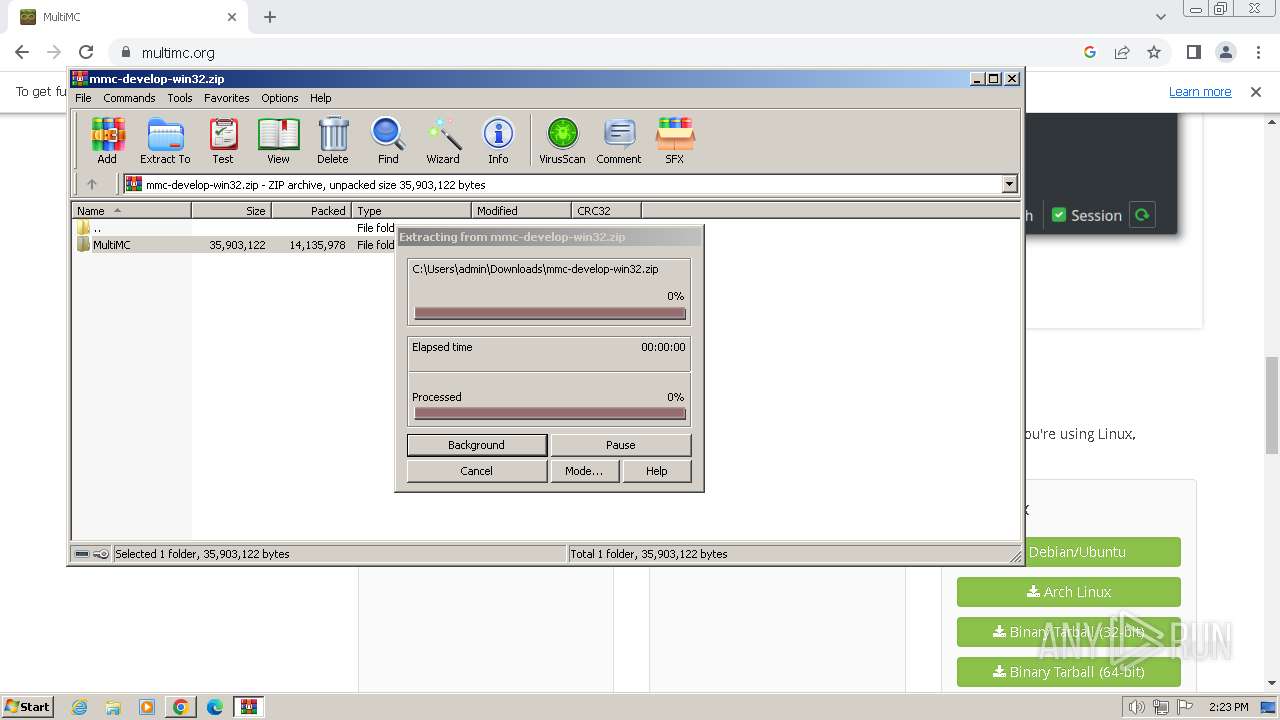1280x720 pixels.
Task: Click the Mode... button
Action: [x=584, y=471]
